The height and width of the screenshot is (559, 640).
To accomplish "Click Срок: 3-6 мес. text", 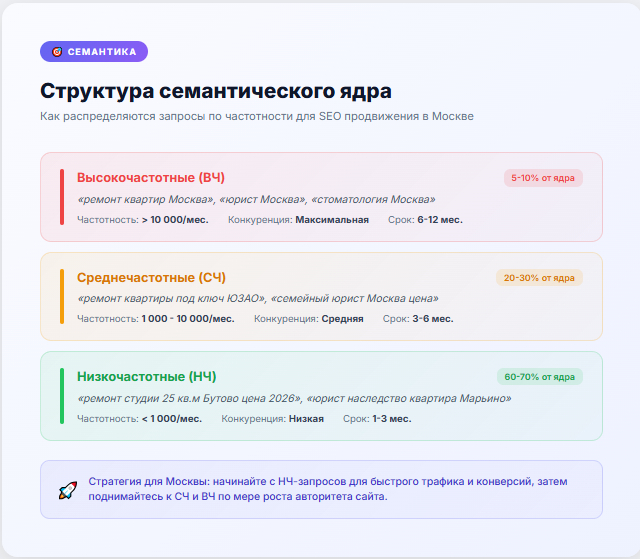I will click(418, 319).
